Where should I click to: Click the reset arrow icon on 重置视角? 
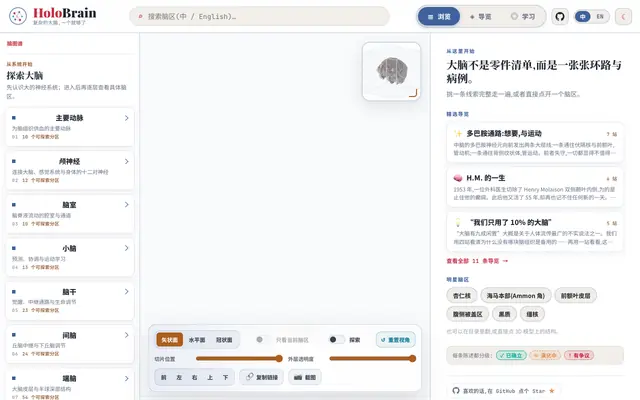383,340
